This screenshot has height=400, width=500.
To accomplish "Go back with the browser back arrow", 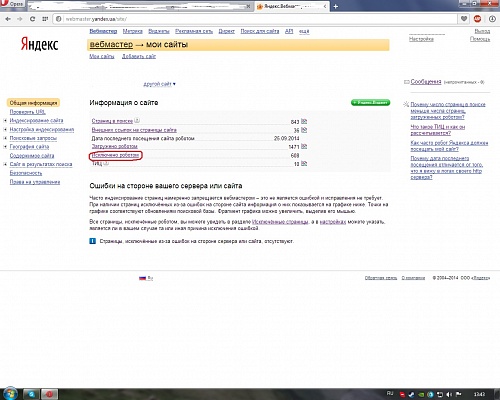I will pyautogui.click(x=8, y=19).
